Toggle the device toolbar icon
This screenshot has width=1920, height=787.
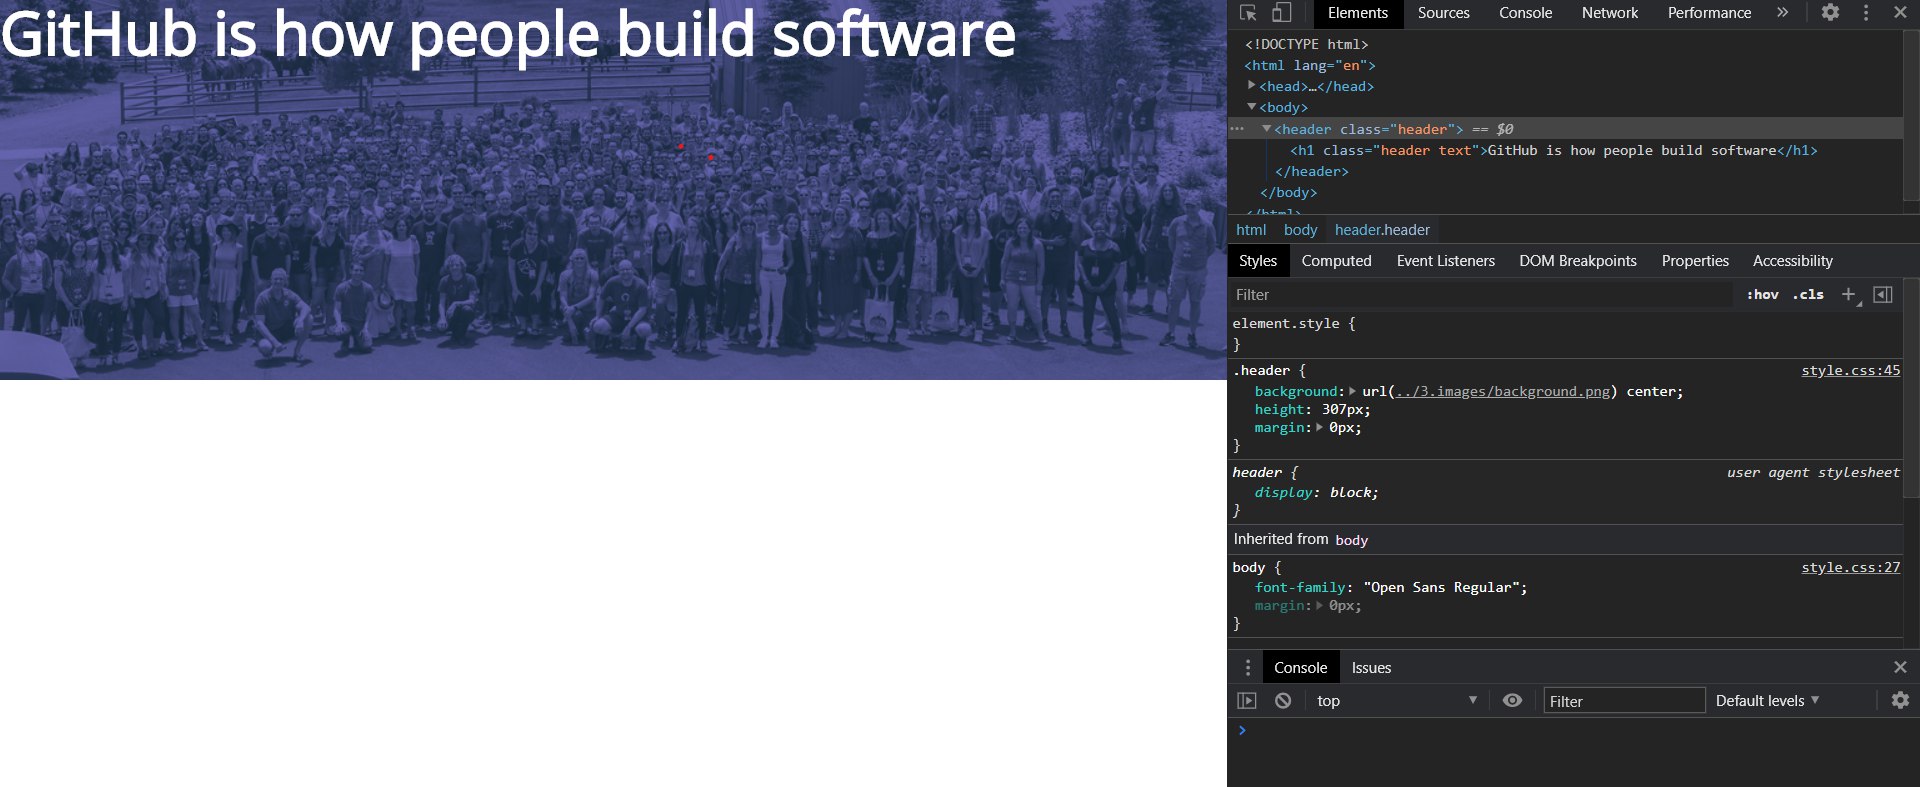coord(1281,13)
